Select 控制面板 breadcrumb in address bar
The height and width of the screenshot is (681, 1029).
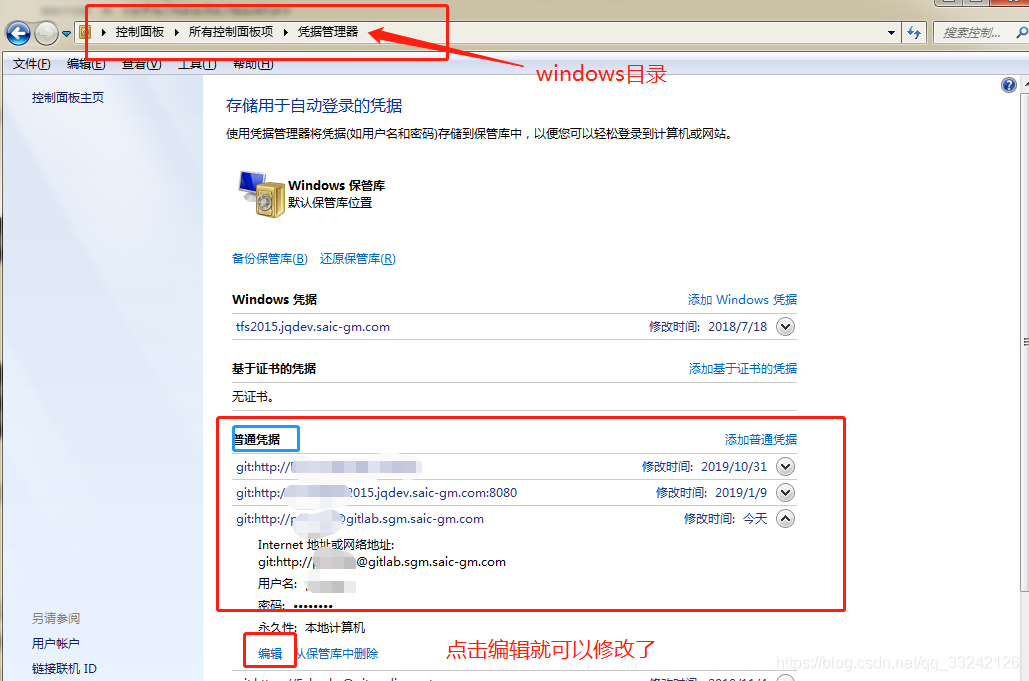pyautogui.click(x=140, y=31)
